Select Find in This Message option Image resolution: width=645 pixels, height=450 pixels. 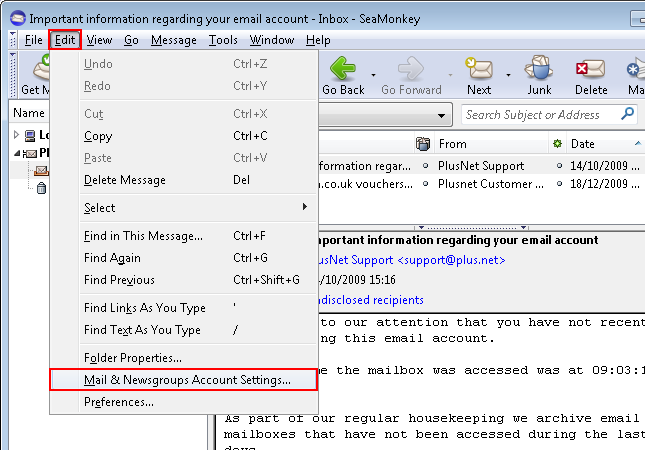143,236
